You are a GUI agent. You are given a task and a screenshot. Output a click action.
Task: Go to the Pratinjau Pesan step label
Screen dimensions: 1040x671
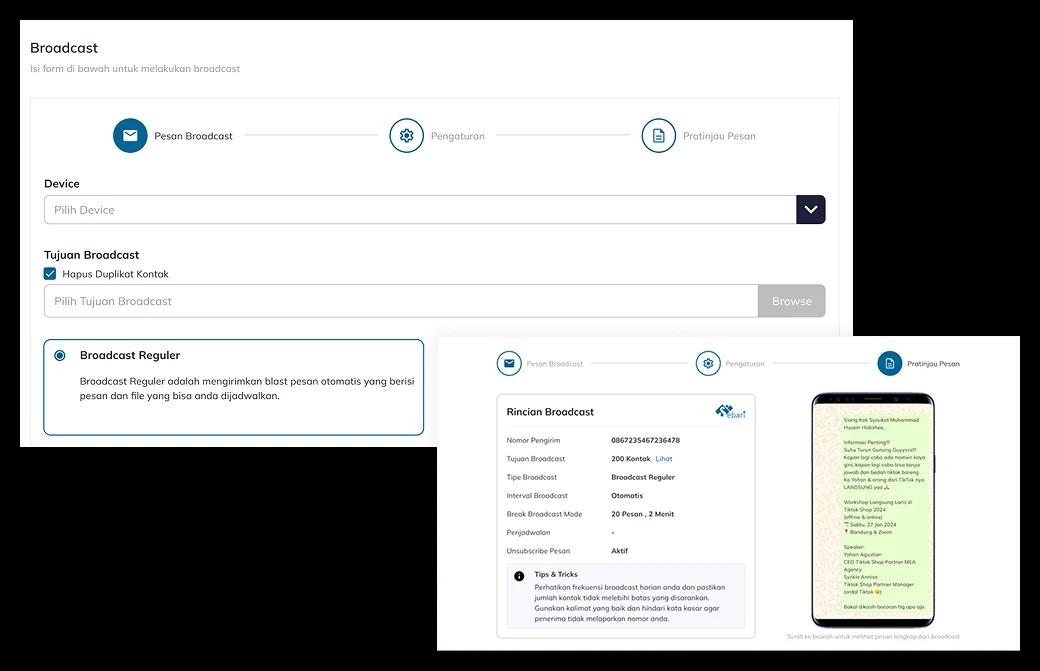[x=718, y=136]
